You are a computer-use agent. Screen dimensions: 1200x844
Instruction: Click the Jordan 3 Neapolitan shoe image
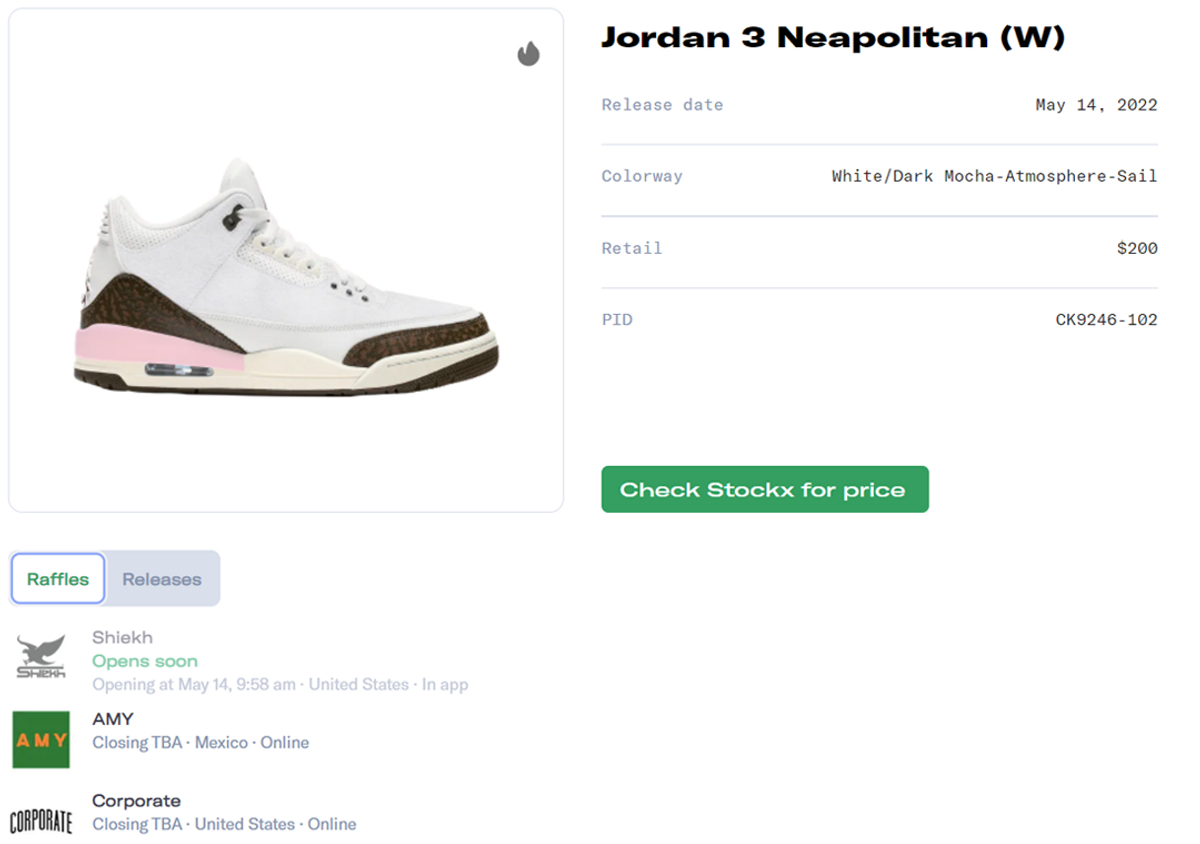[285, 262]
